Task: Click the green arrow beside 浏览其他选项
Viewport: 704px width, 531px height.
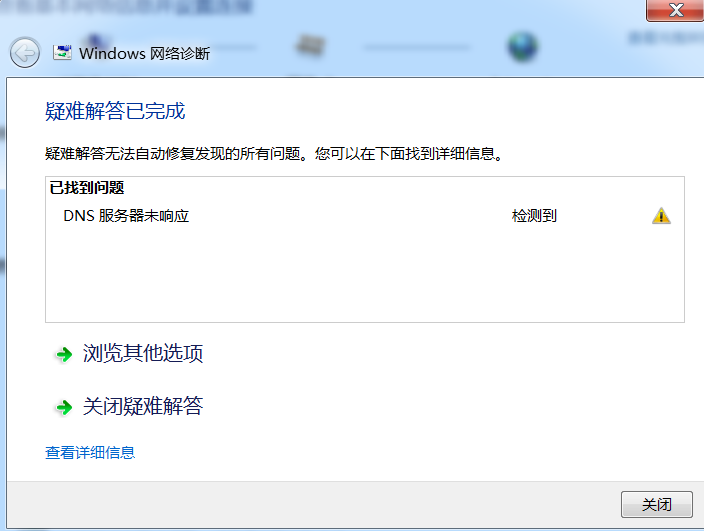Action: point(64,355)
